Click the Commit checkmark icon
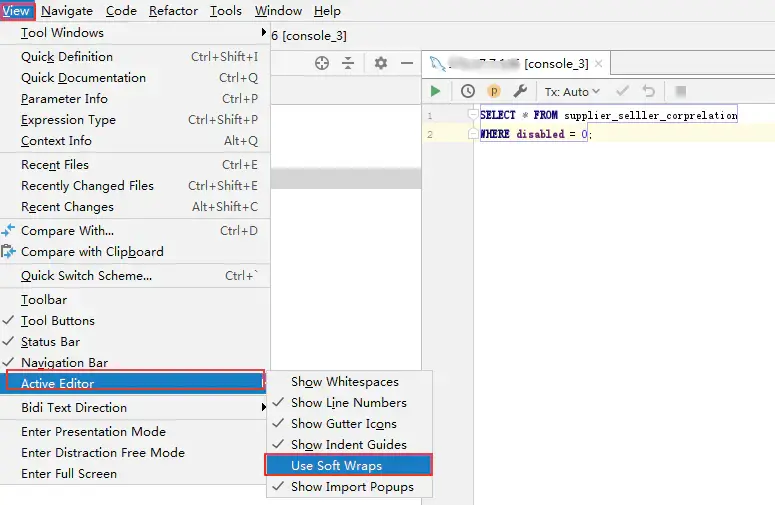775x505 pixels. pyautogui.click(x=622, y=91)
